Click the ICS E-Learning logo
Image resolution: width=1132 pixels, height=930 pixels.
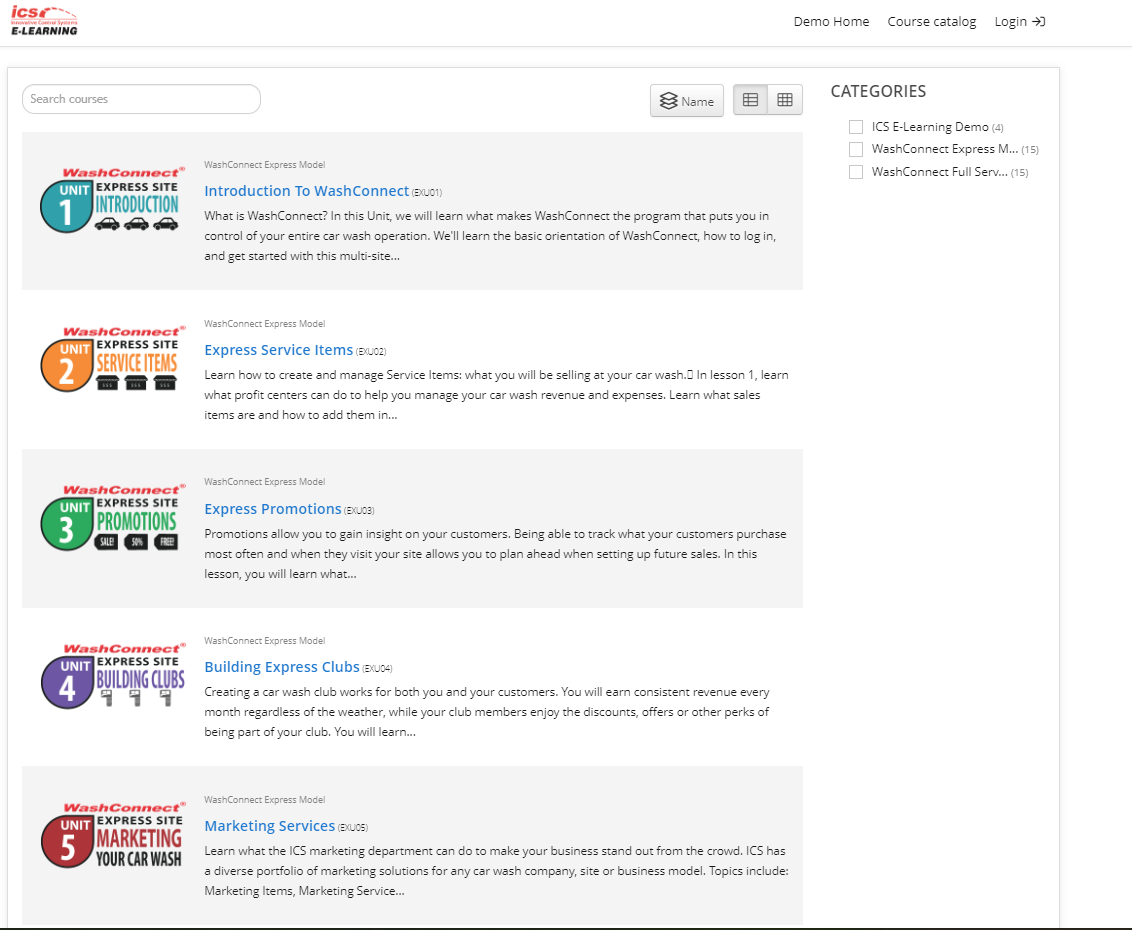(x=44, y=21)
